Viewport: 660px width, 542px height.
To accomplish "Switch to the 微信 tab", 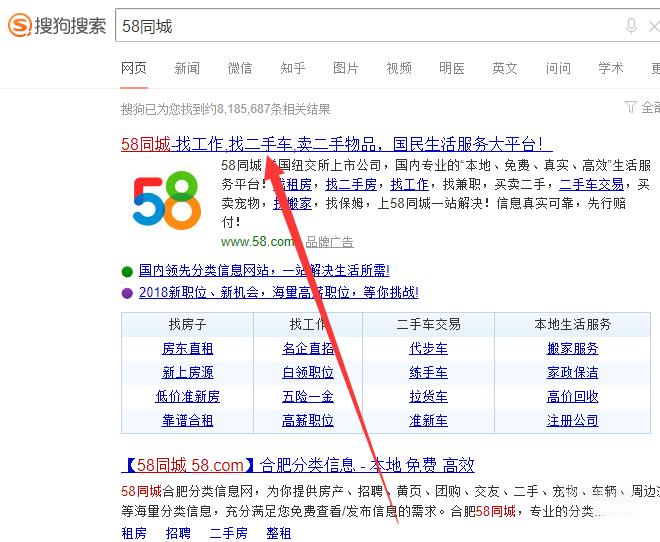I will [x=240, y=68].
